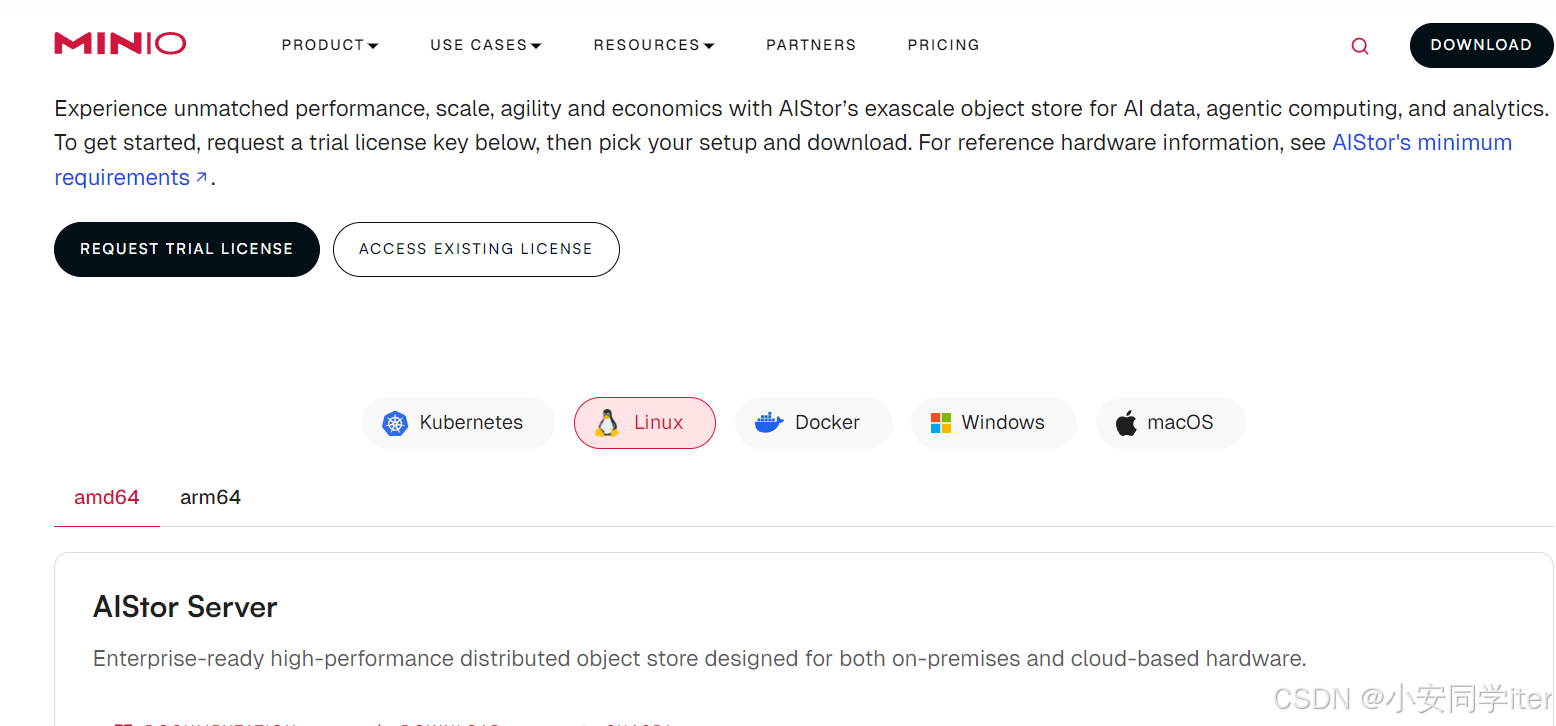
Task: Click the "Enterprise-ready high-performance" description text
Action: point(700,659)
